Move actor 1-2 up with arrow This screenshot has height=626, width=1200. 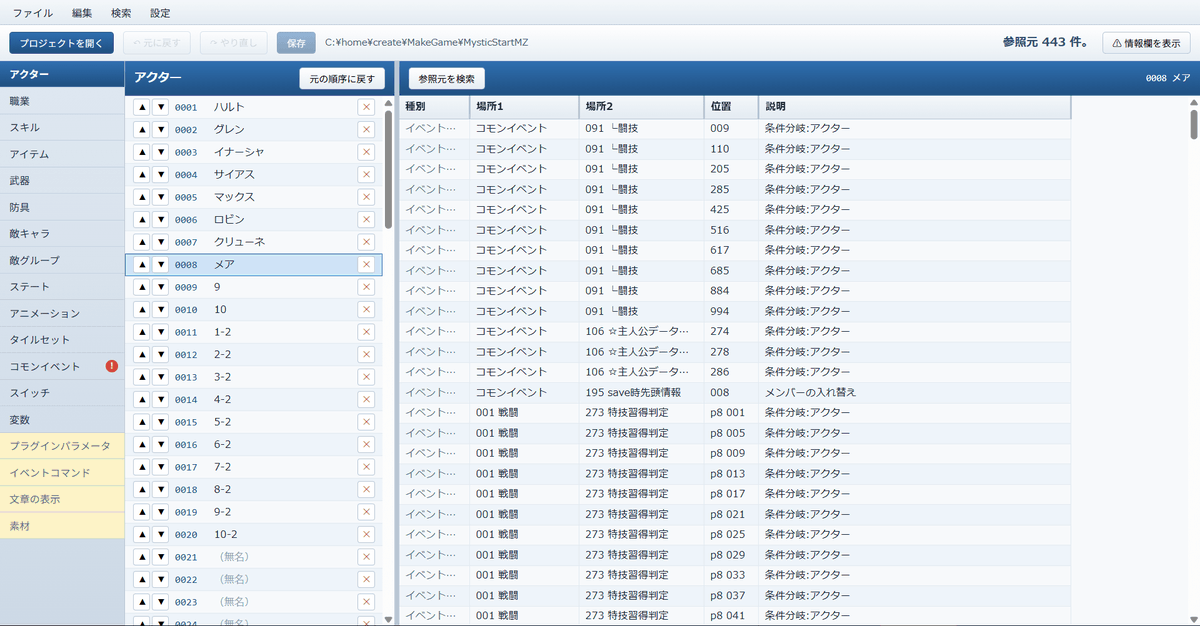(x=142, y=332)
